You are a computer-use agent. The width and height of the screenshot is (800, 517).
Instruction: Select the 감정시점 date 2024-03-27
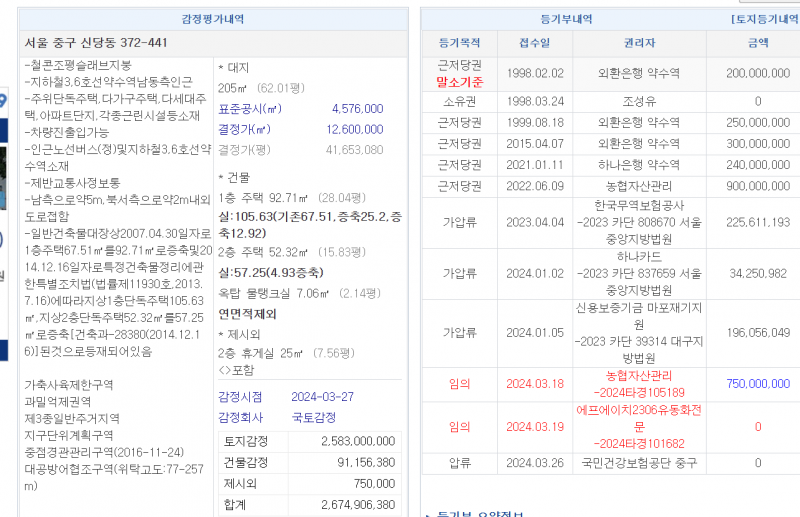coord(324,397)
